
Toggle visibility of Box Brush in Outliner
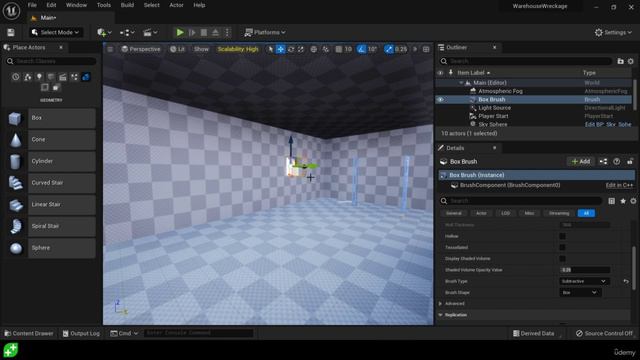click(440, 100)
